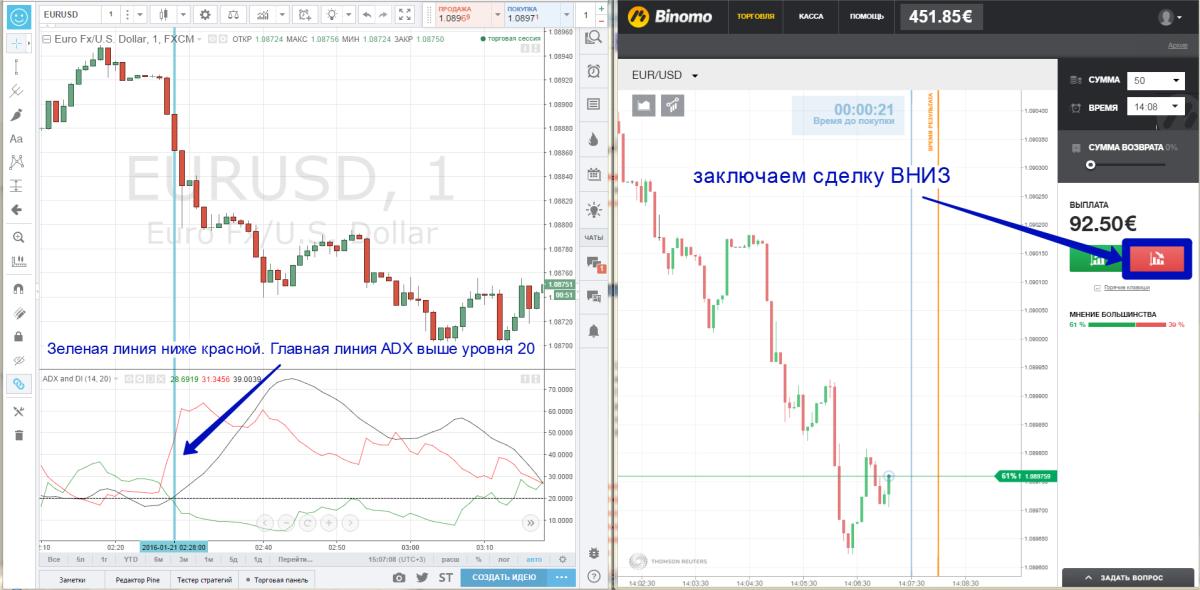Screen dimensions: 1200x590
Task: Open the КАССА tab in Binomo
Action: coord(811,17)
